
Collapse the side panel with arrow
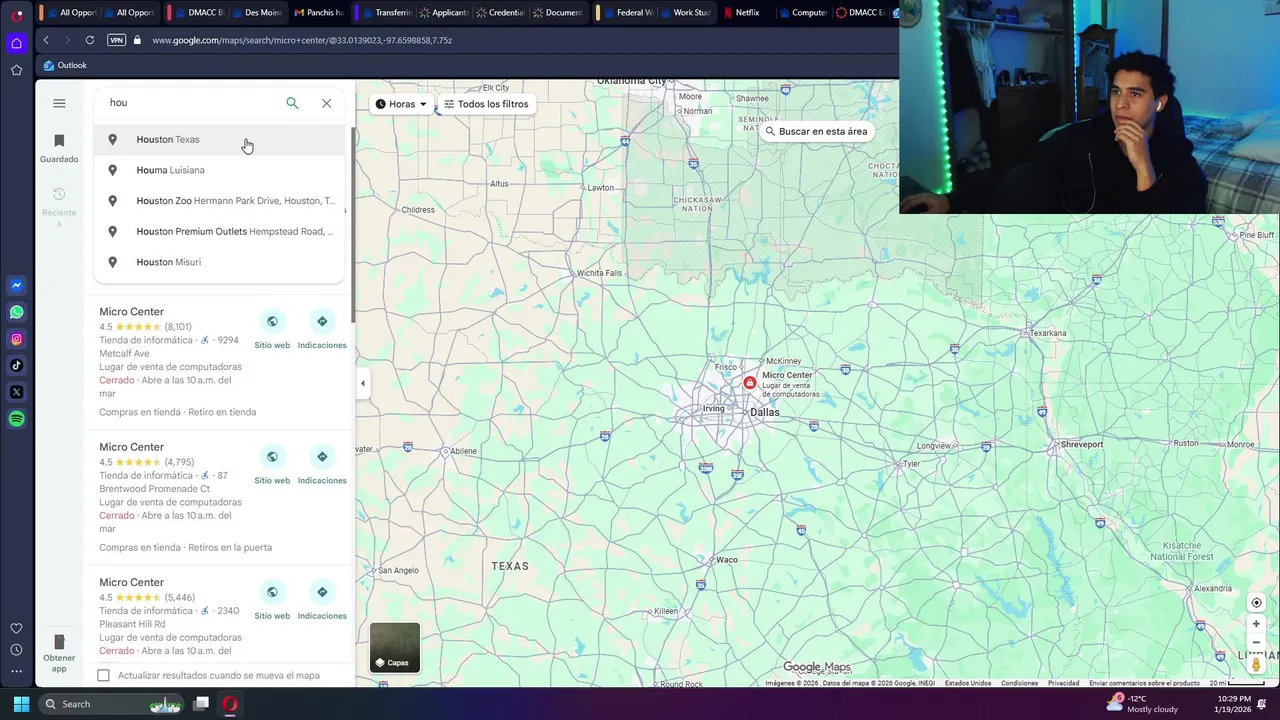click(362, 383)
